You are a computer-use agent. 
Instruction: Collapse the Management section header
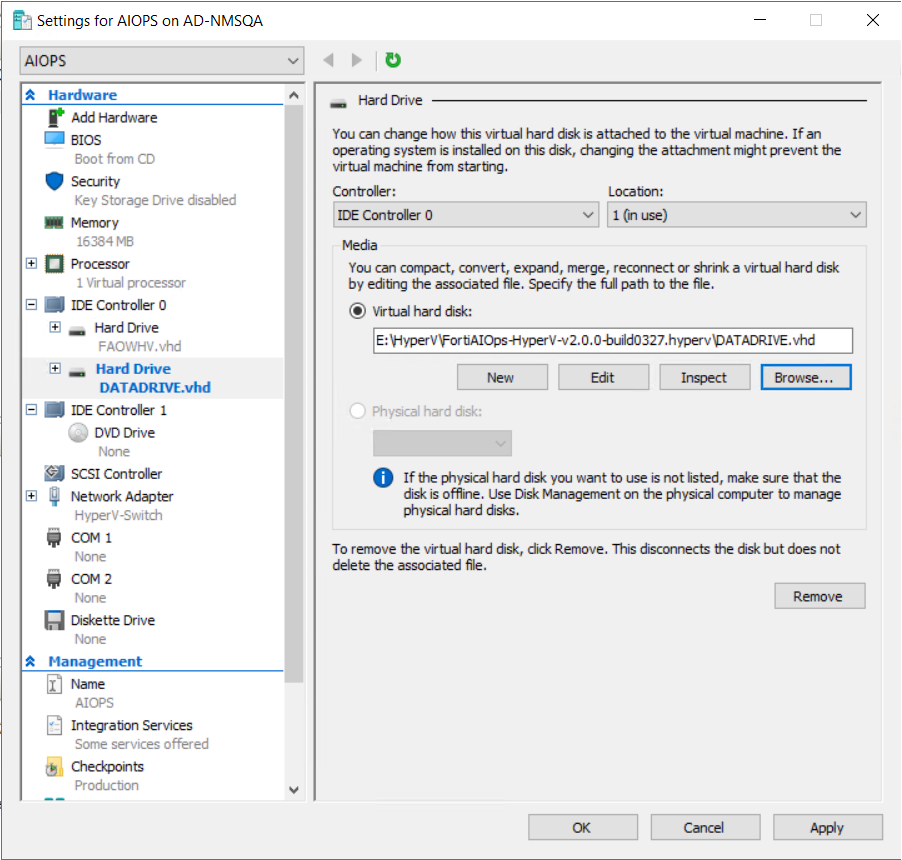30,662
